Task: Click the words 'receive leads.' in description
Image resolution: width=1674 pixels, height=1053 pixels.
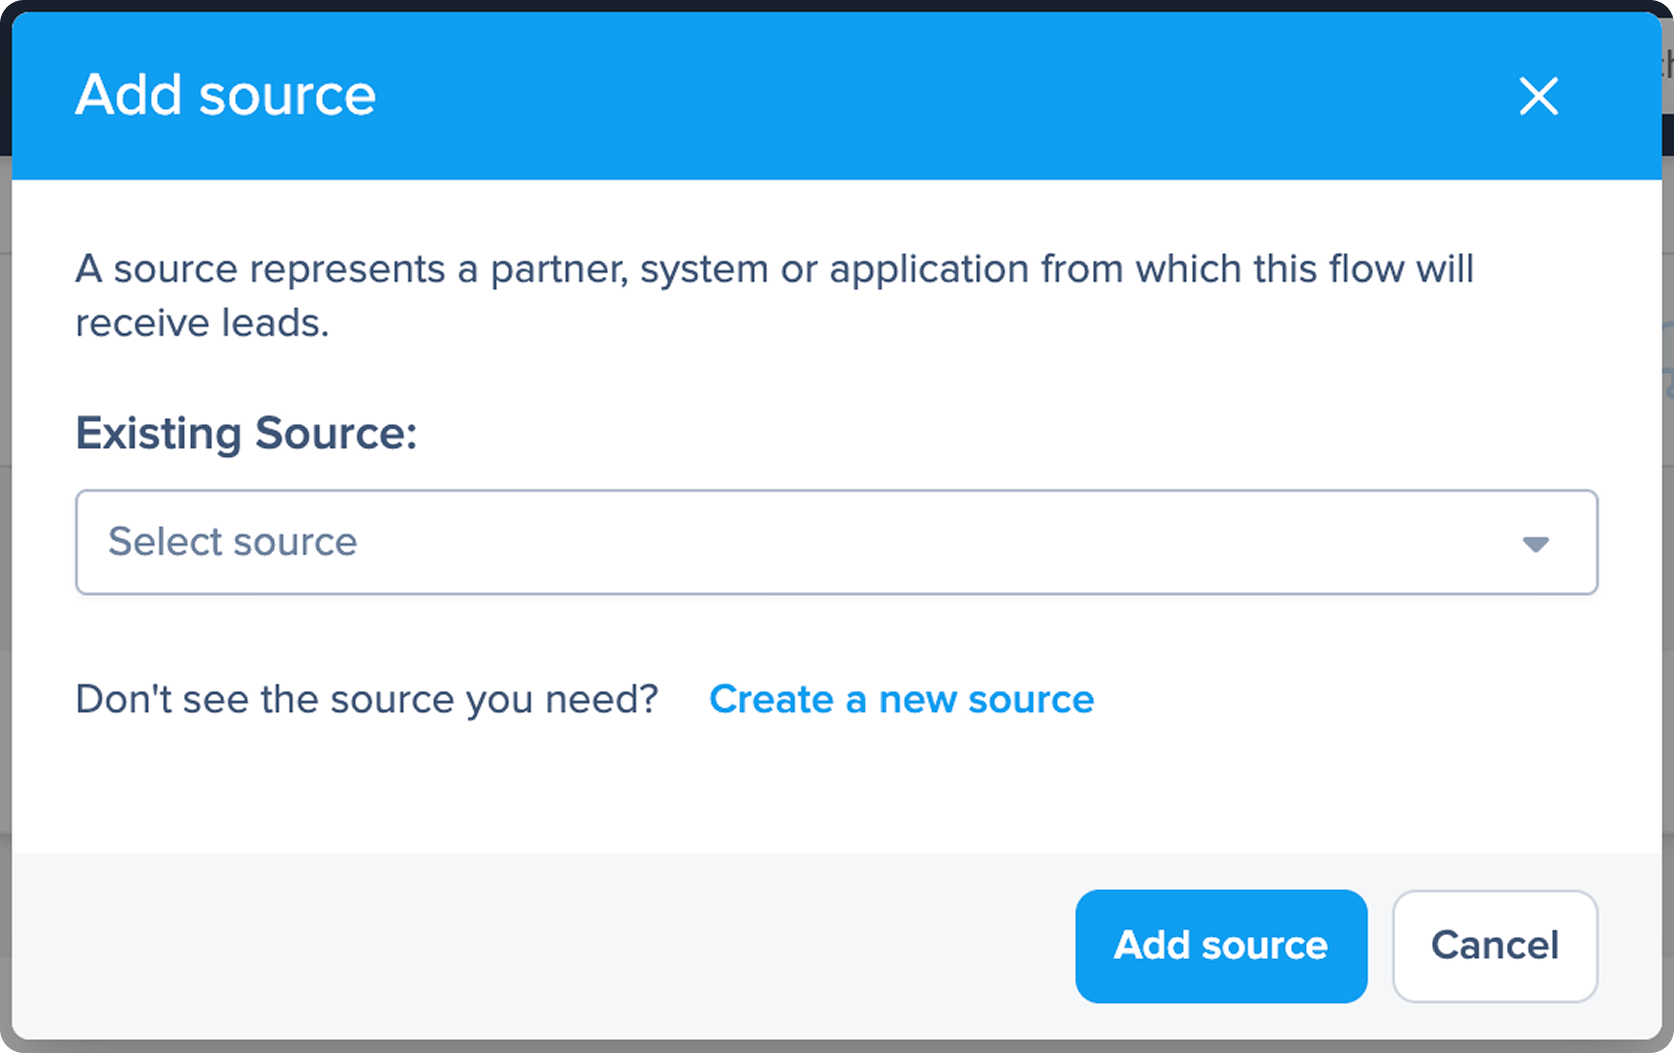Action: point(202,323)
